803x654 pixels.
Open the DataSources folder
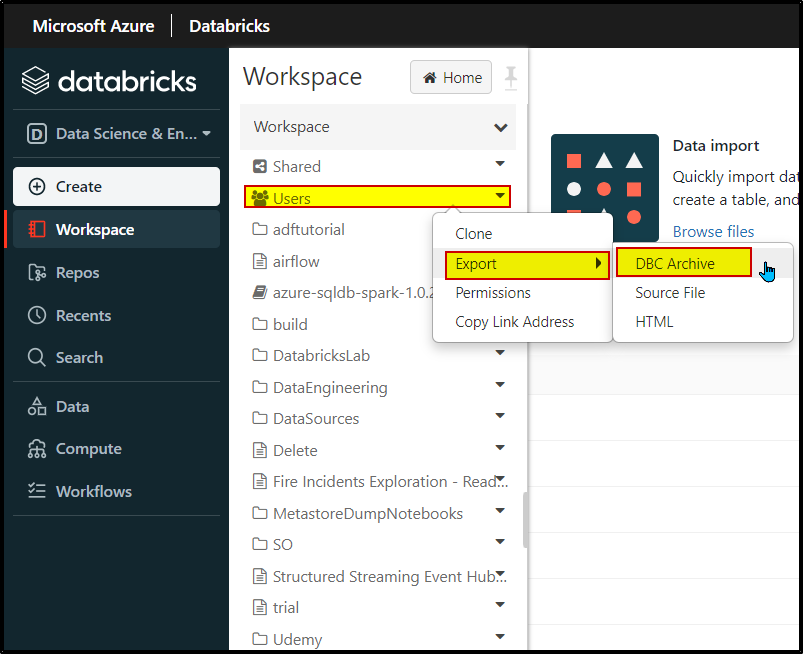coord(316,418)
